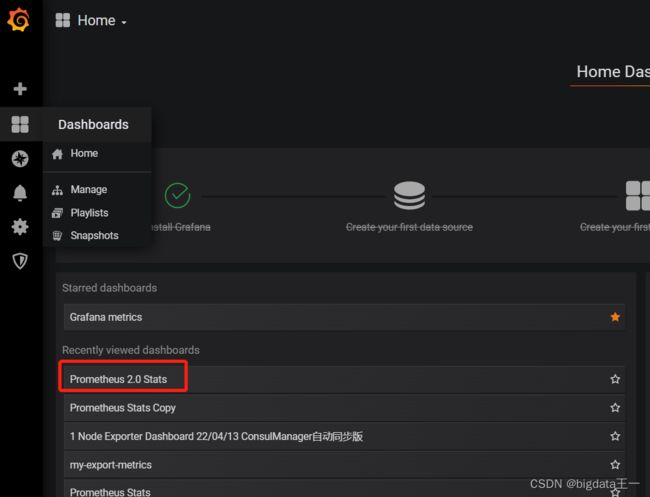
Task: Click the dashboard grid icon beside Home title
Action: coord(63,20)
